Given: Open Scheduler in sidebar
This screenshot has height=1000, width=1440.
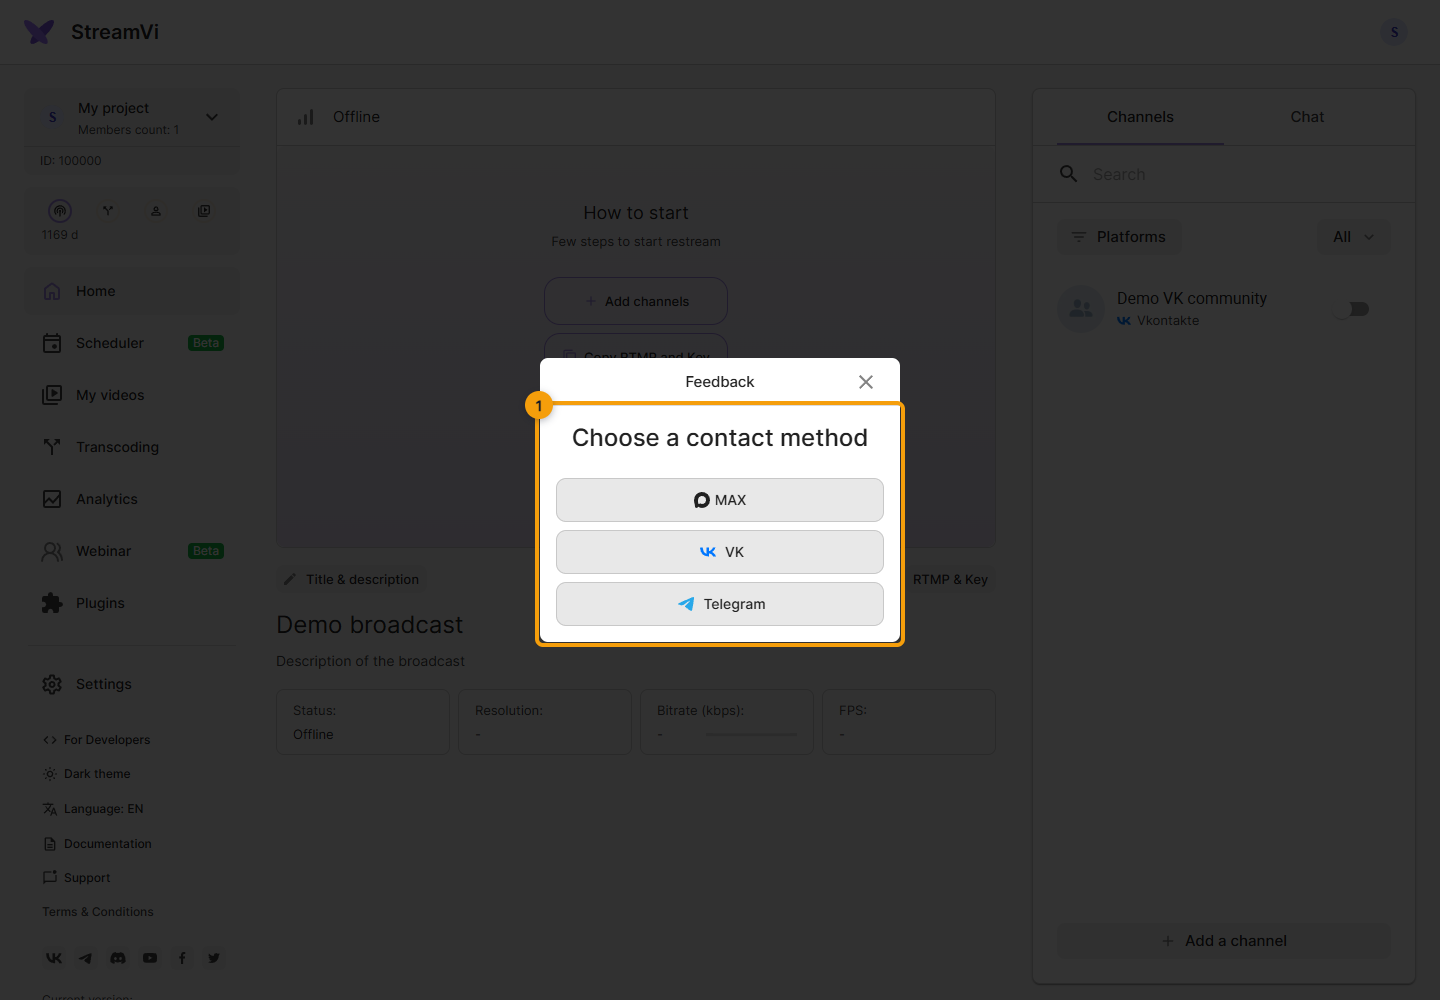Looking at the screenshot, I should 132,343.
